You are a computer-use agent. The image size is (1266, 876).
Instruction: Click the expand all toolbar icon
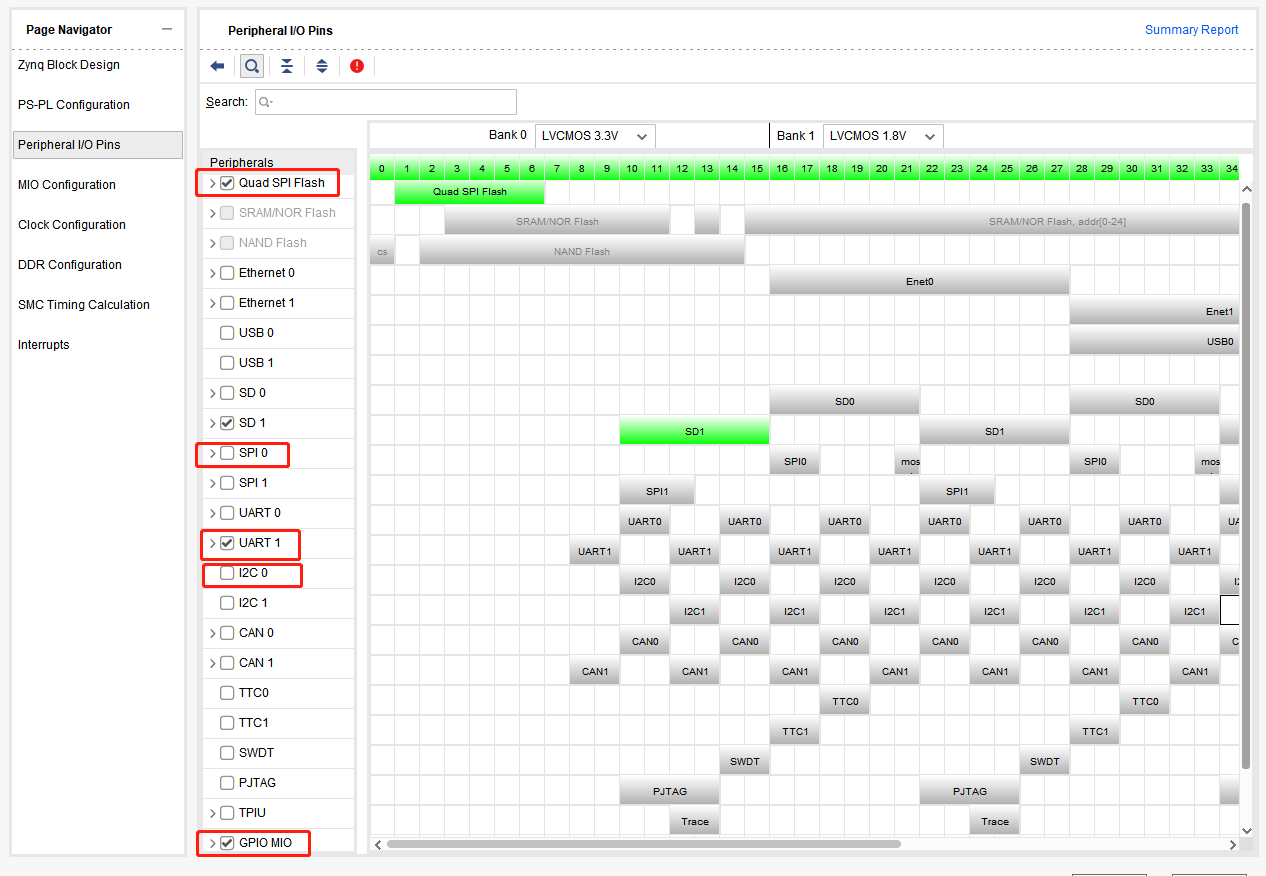pos(322,66)
